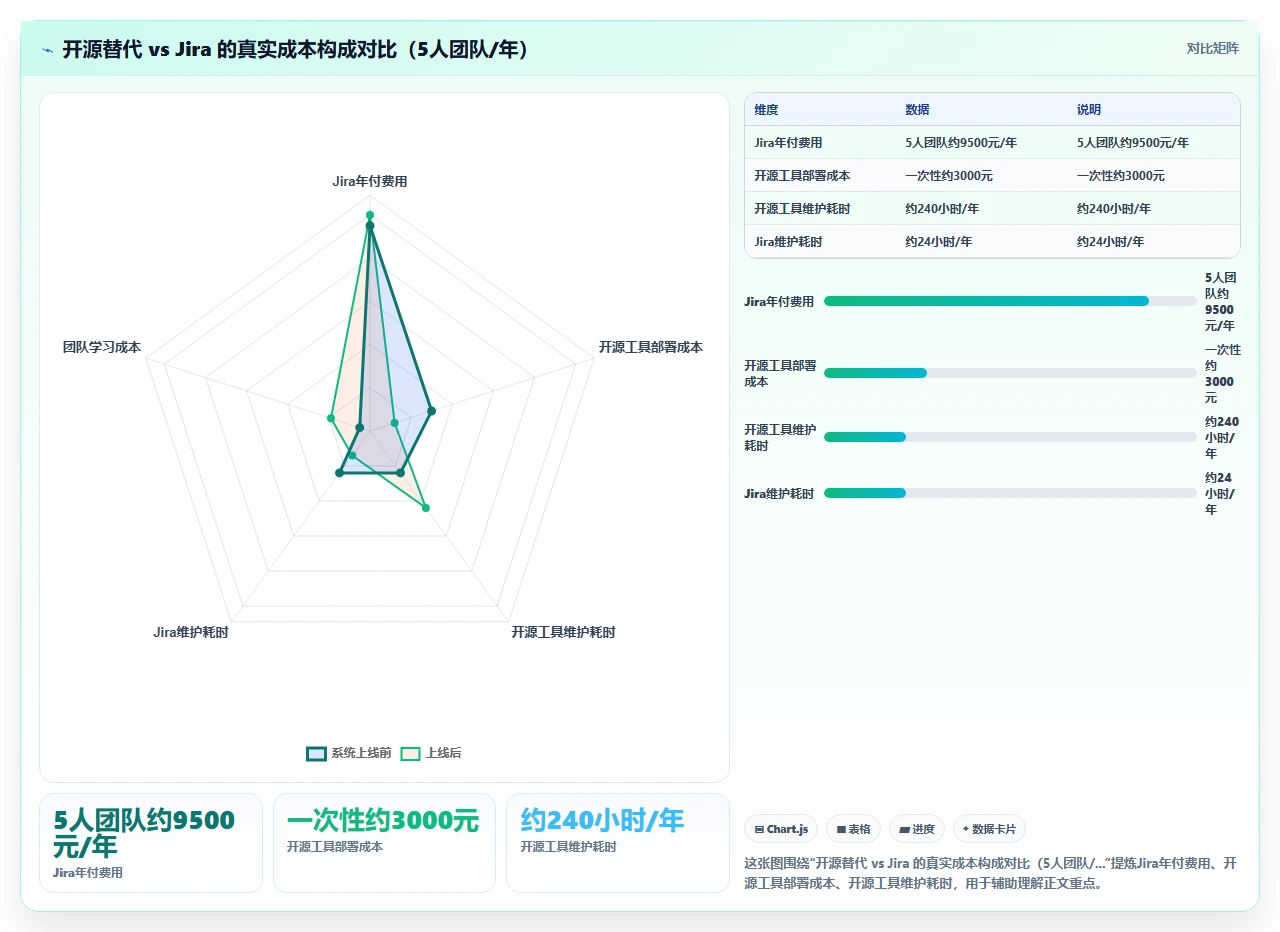Click the 系统上线前 point on the Jira年付费用 axis
Screen dimensions: 1280x932
tap(370, 226)
